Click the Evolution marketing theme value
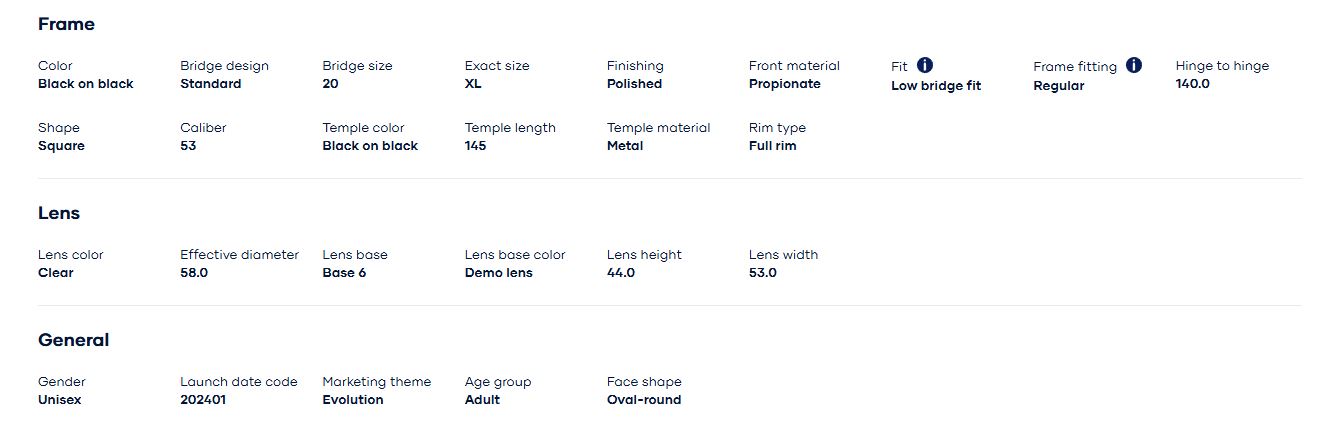Screen dimensions: 1335x430 353,400
